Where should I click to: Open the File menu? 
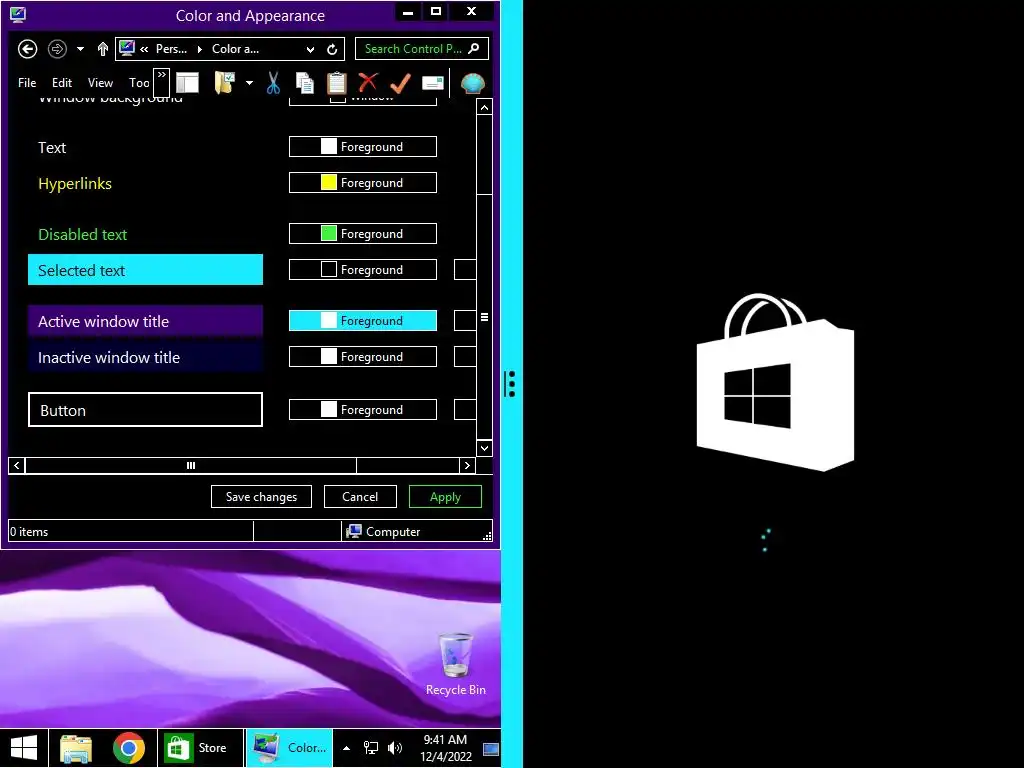pyautogui.click(x=27, y=83)
